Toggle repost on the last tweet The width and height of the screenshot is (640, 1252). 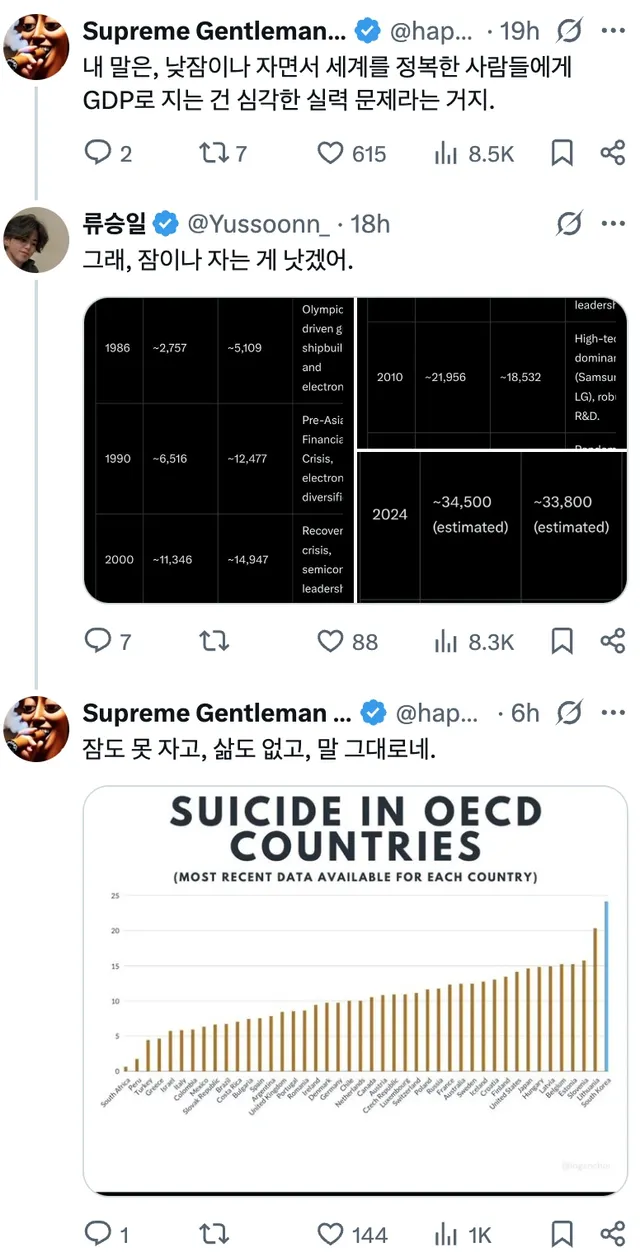[x=213, y=1233]
